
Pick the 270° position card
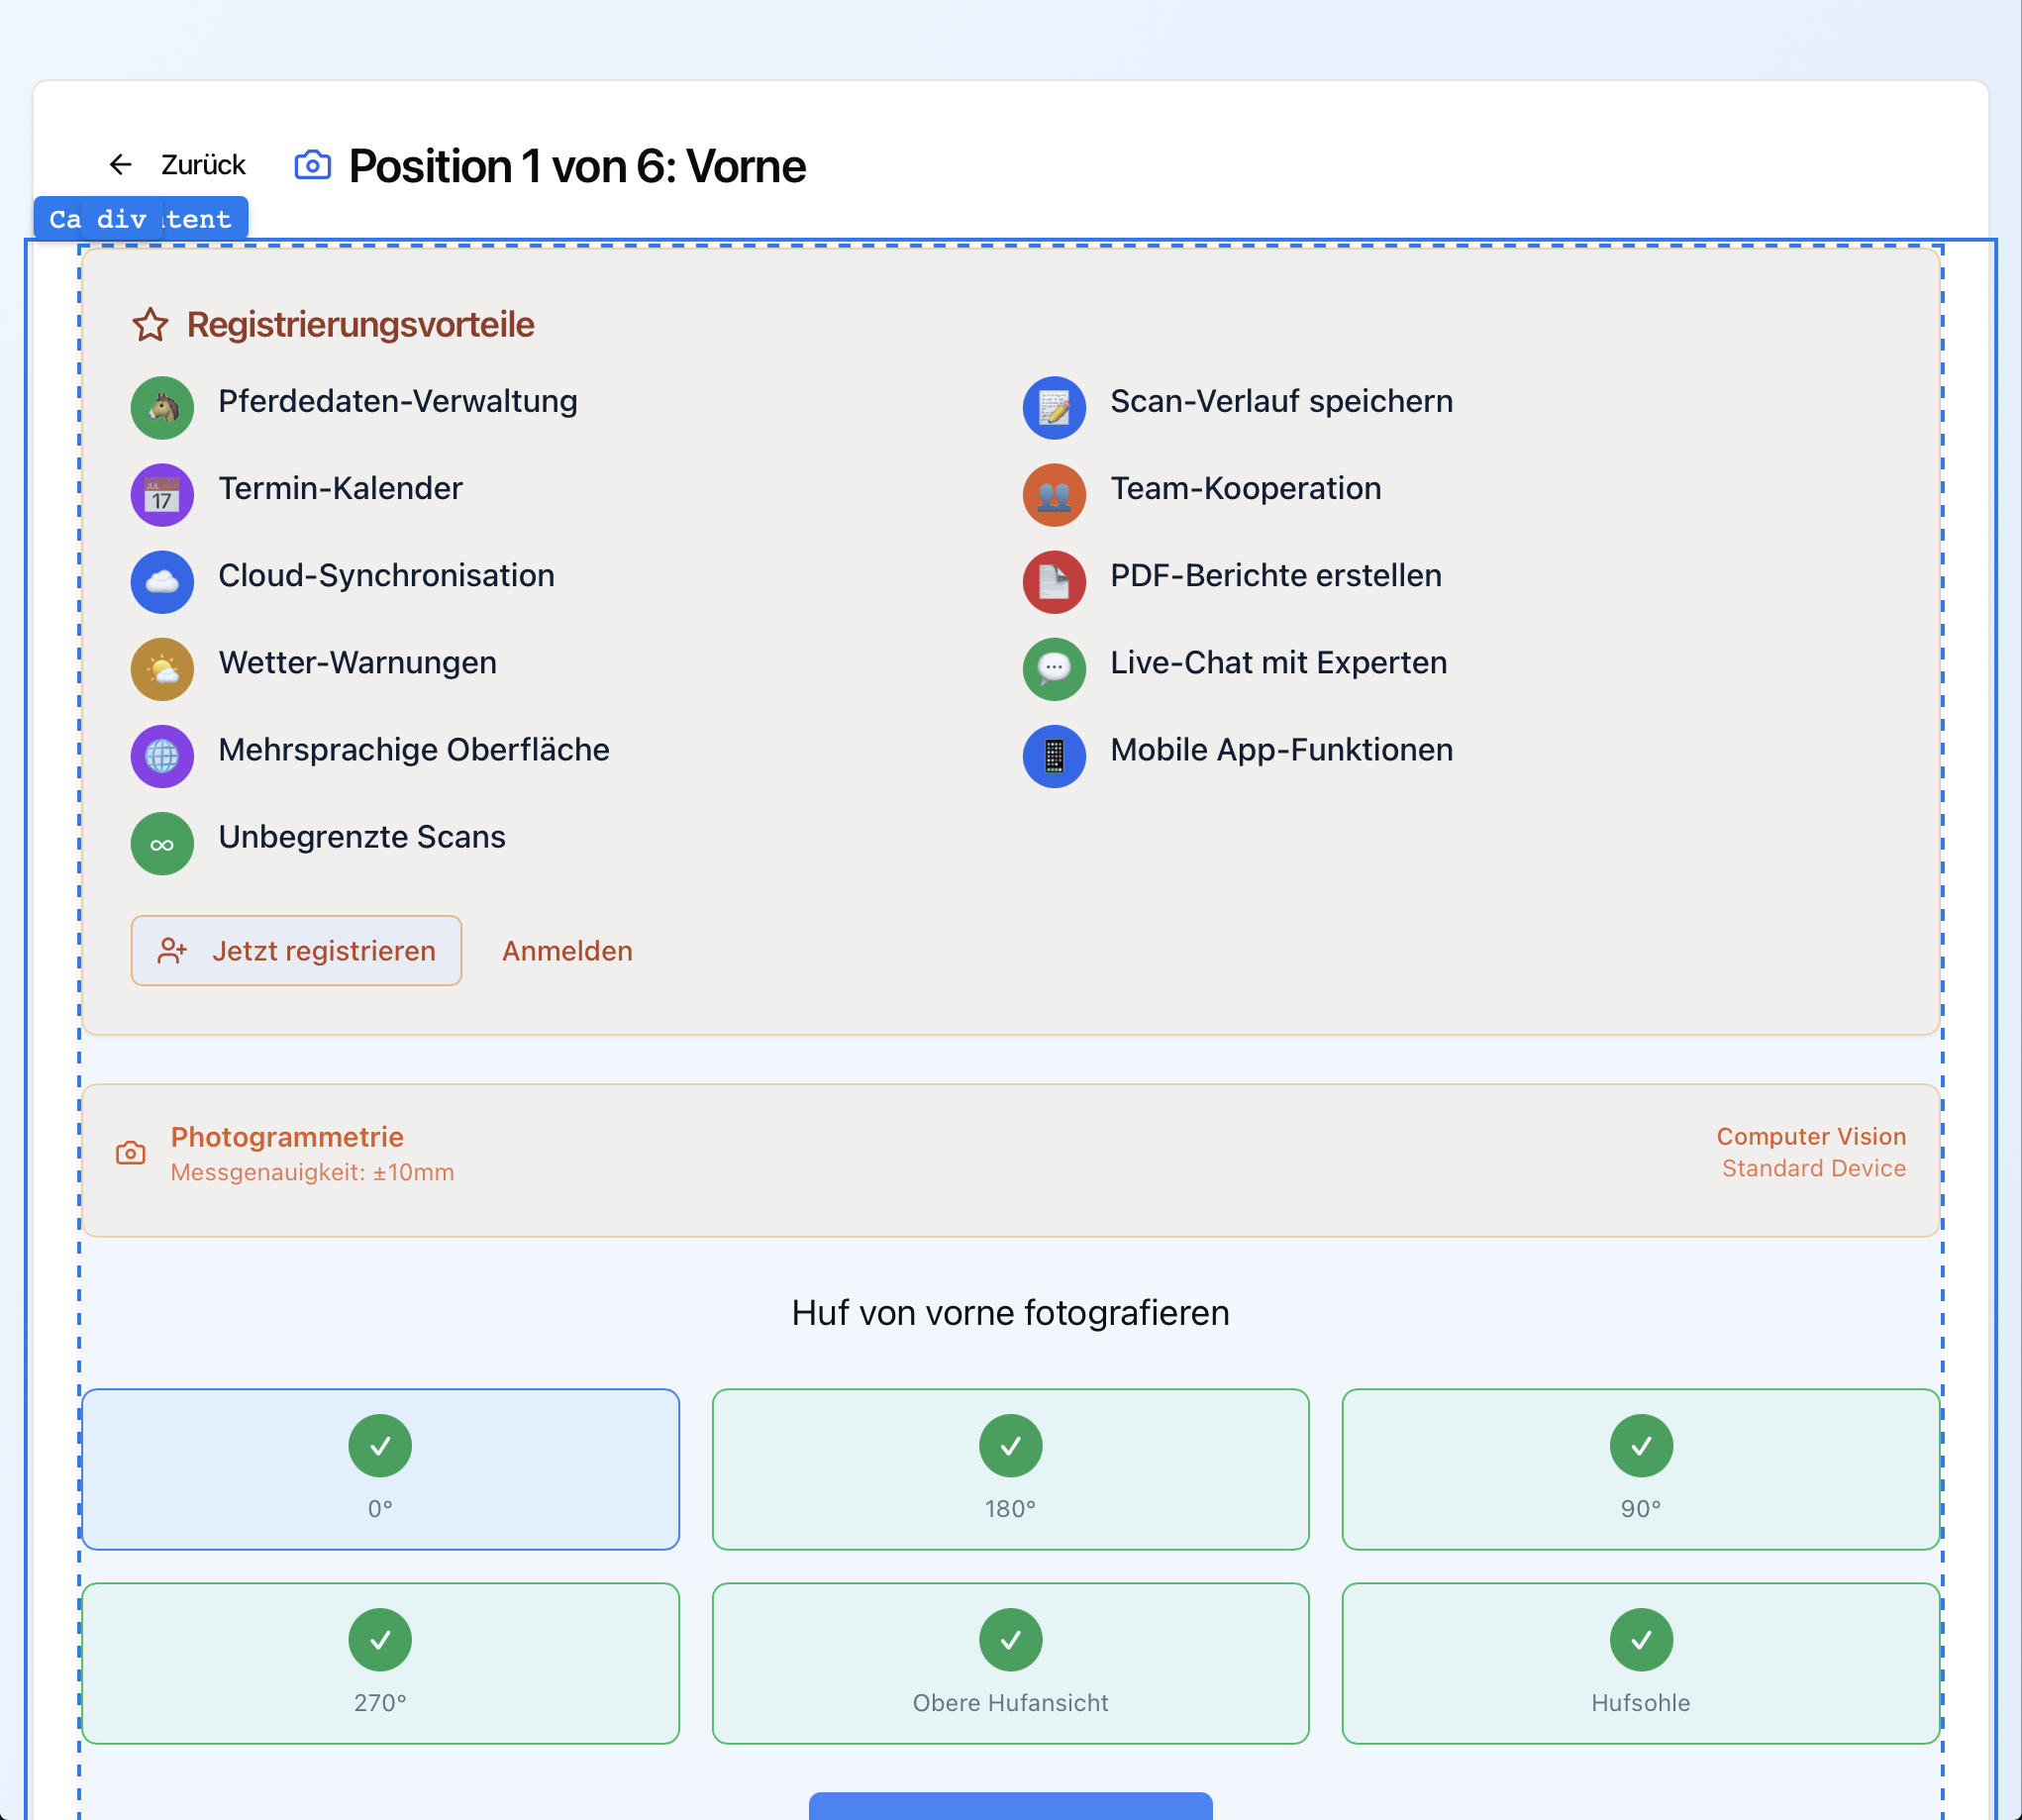coord(380,1663)
